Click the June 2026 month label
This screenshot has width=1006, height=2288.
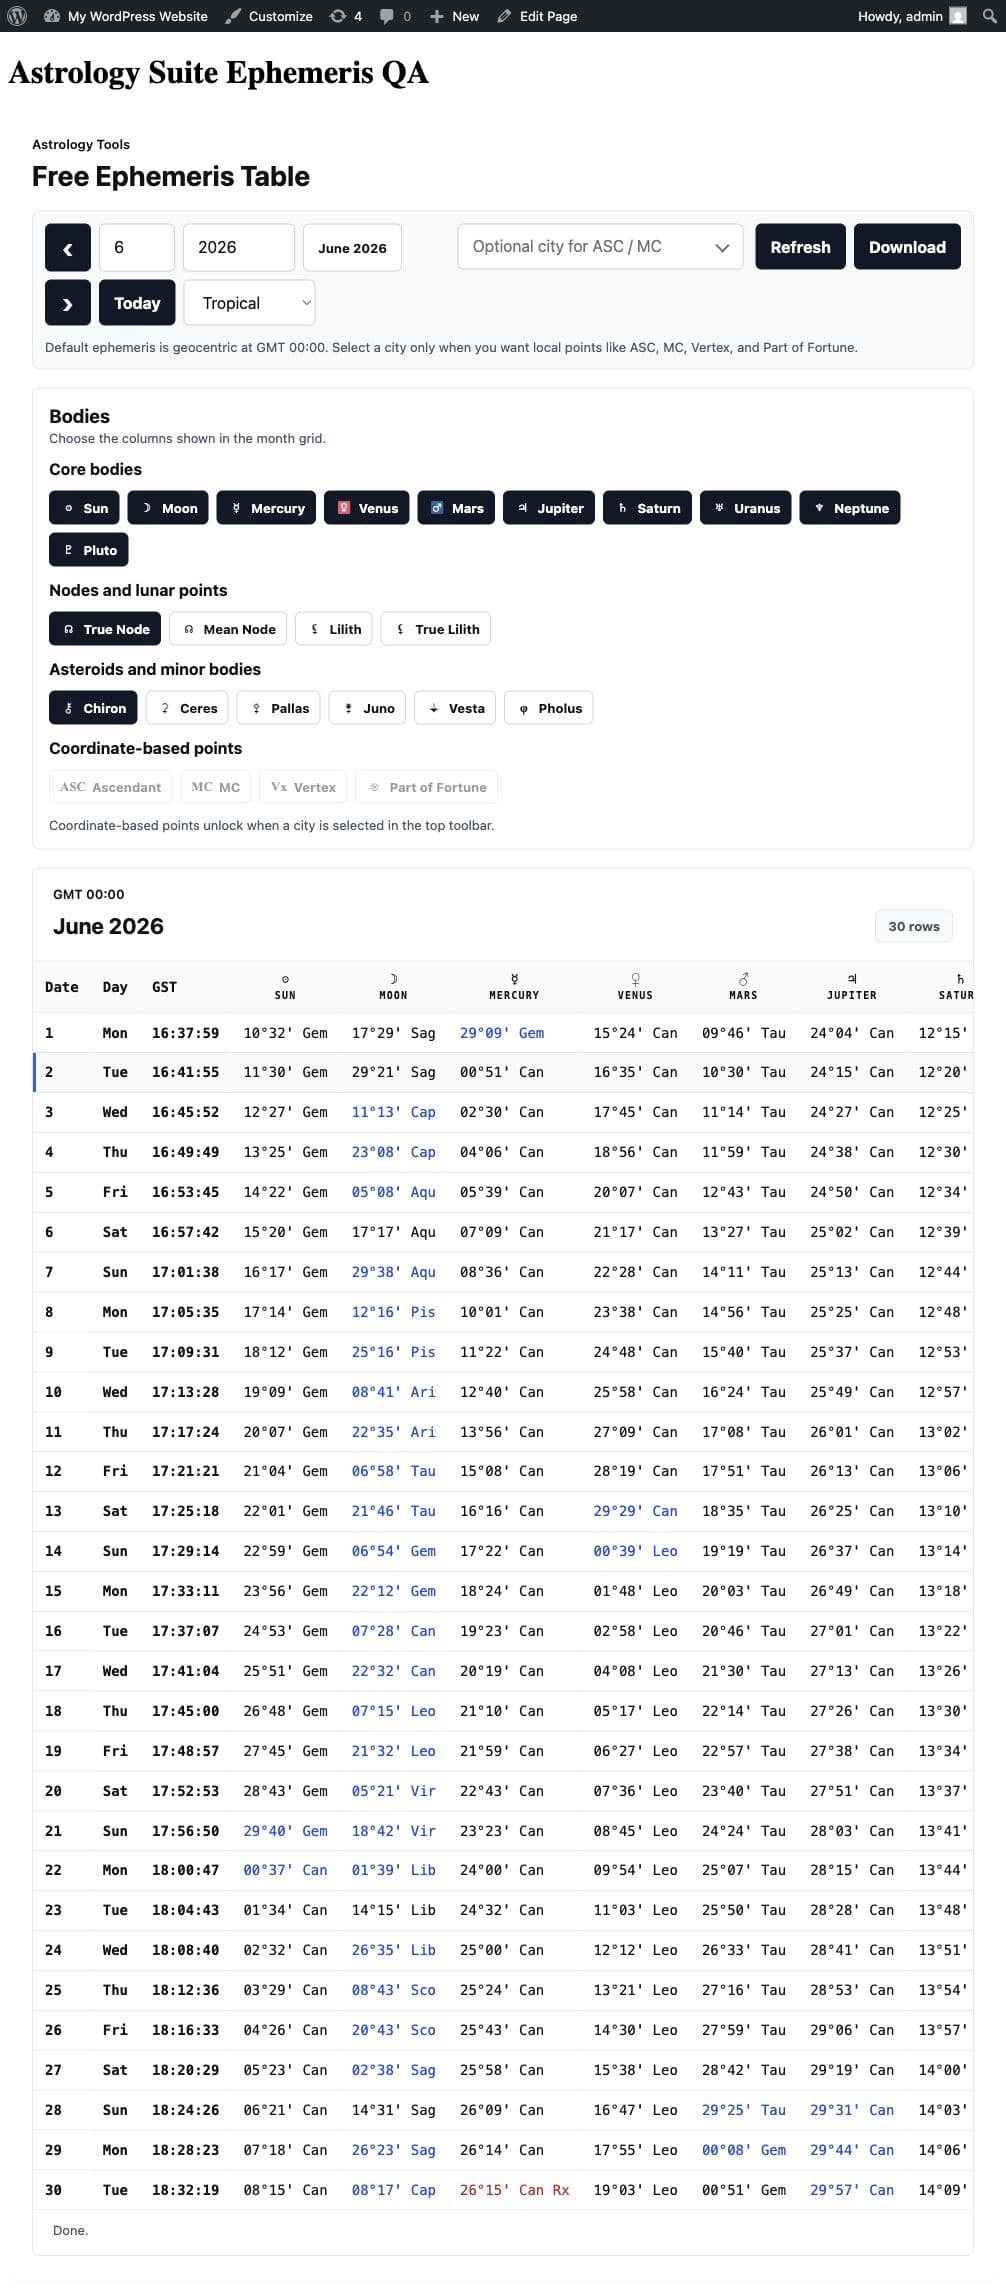[352, 248]
